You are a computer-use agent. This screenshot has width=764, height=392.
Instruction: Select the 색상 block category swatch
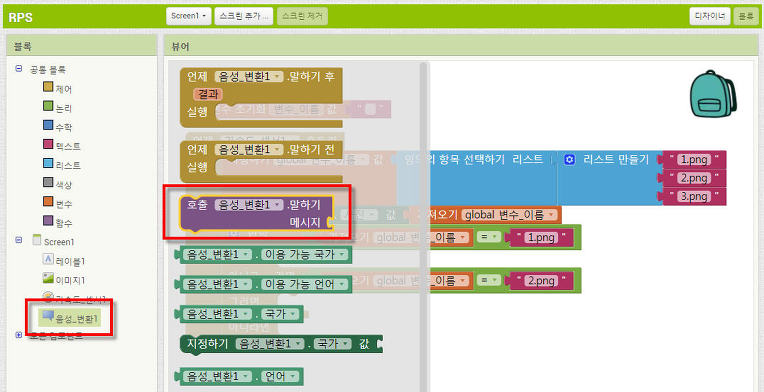click(48, 183)
